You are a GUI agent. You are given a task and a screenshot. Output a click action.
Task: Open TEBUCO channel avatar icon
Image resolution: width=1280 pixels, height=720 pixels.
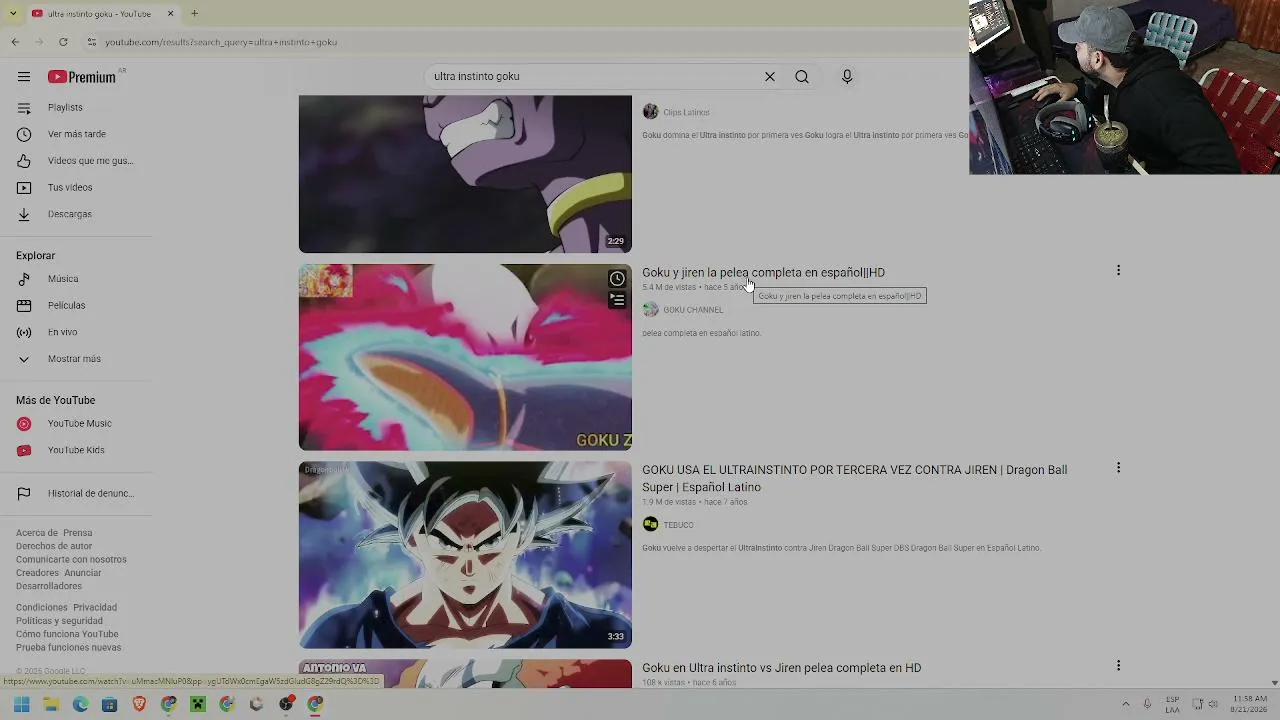650,525
